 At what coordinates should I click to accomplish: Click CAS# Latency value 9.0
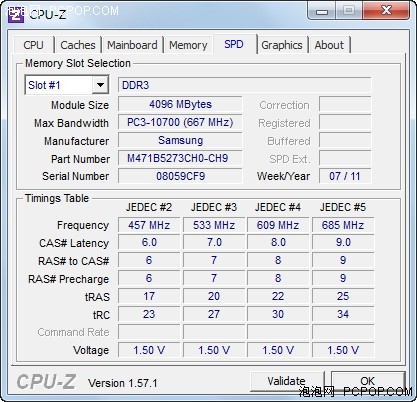point(343,242)
